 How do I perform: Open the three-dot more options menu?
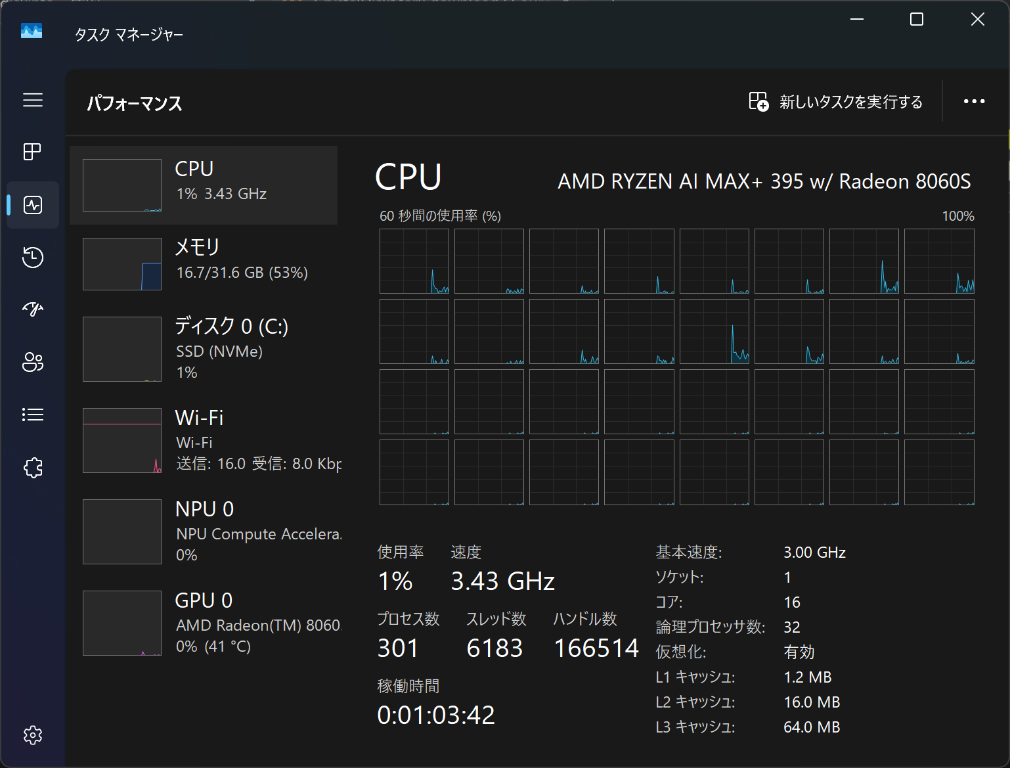click(x=974, y=102)
